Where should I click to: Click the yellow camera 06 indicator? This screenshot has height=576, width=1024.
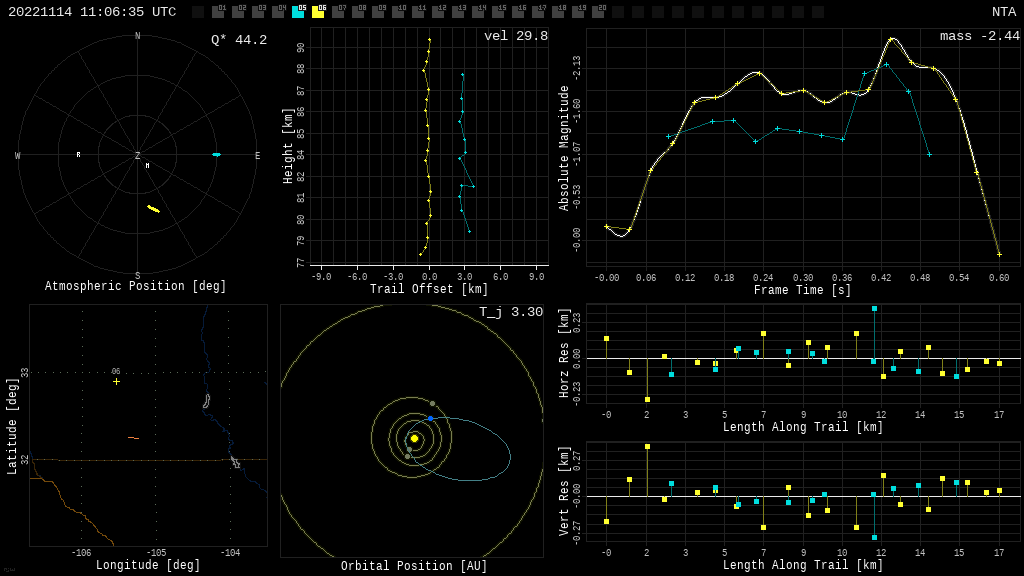tap(318, 12)
